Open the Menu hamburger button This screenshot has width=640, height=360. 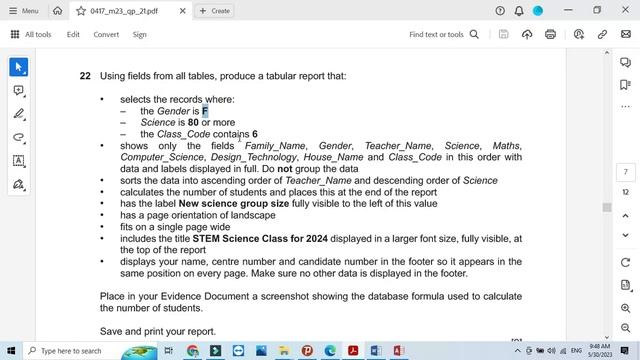pyautogui.click(x=24, y=11)
